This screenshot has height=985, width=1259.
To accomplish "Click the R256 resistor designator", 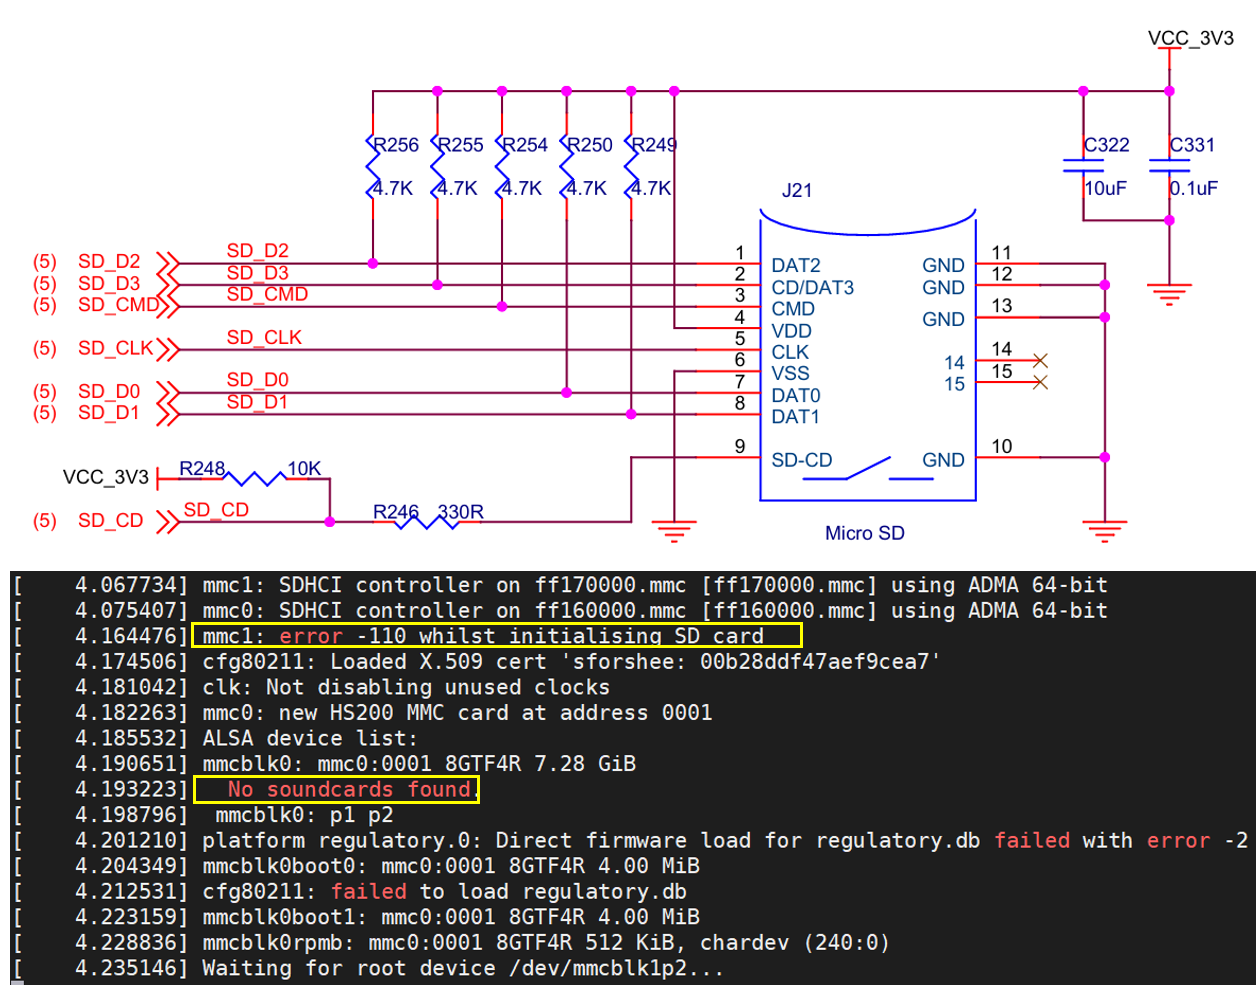I will (x=396, y=145).
